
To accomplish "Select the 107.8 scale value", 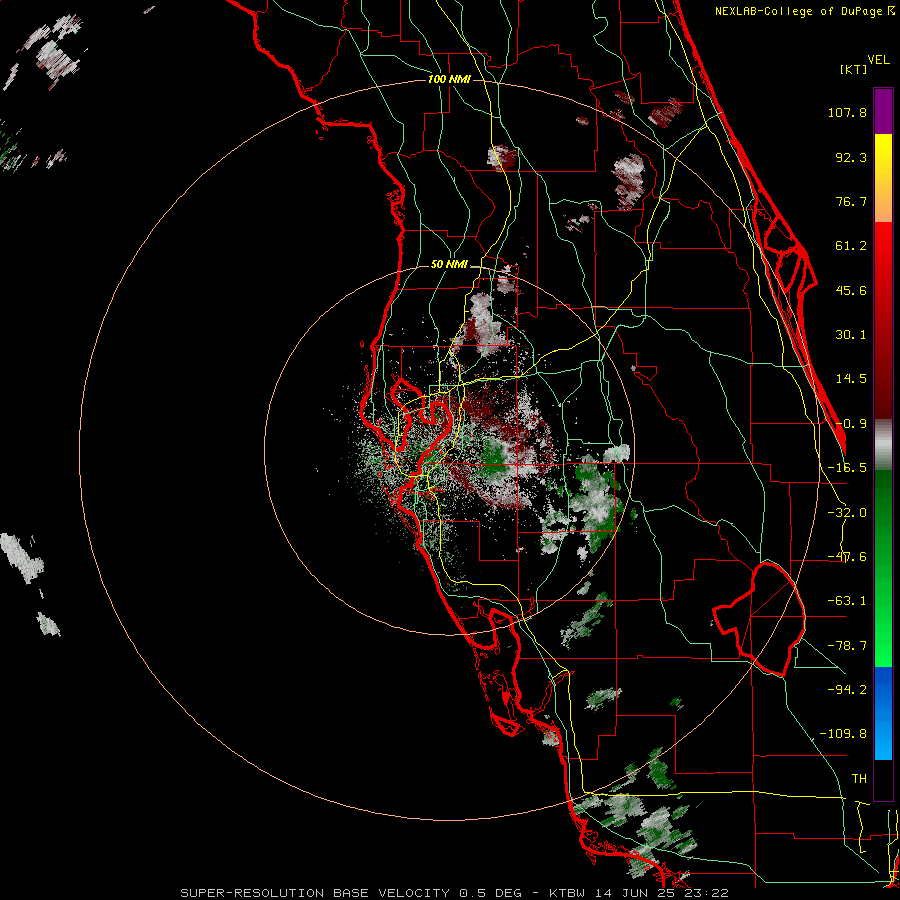I will [847, 112].
